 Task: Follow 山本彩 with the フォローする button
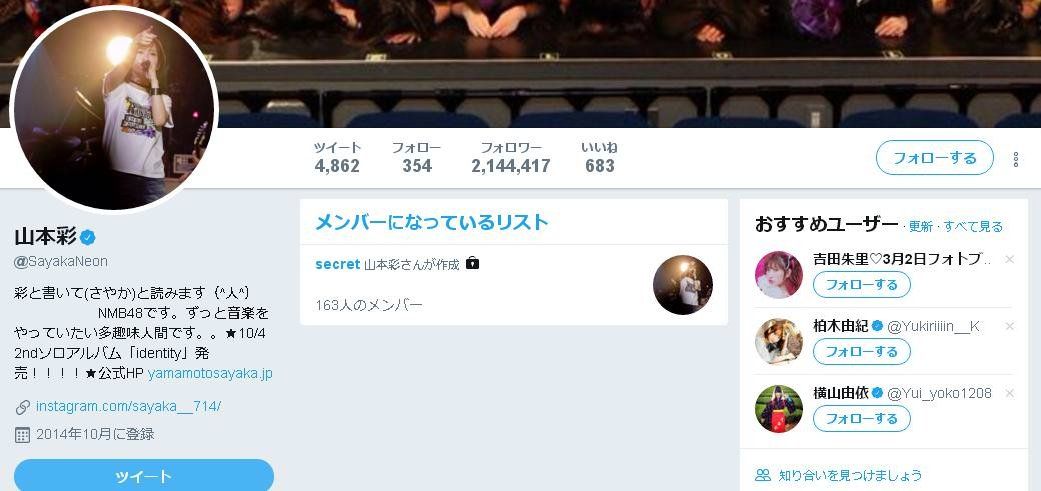coord(935,158)
